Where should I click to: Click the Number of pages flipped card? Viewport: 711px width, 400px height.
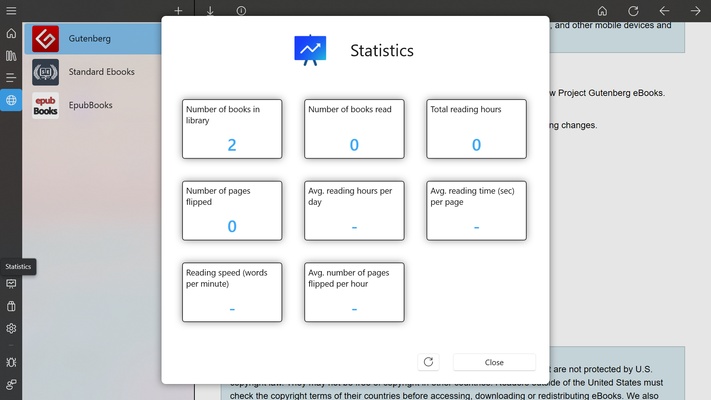[232, 210]
